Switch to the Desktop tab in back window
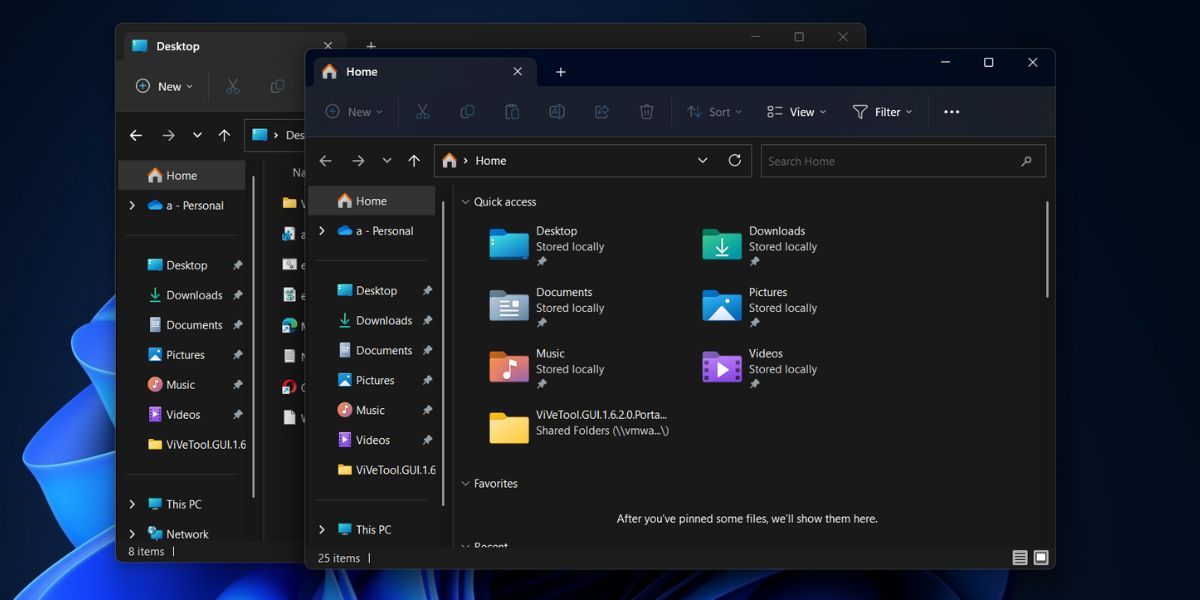 [x=180, y=45]
